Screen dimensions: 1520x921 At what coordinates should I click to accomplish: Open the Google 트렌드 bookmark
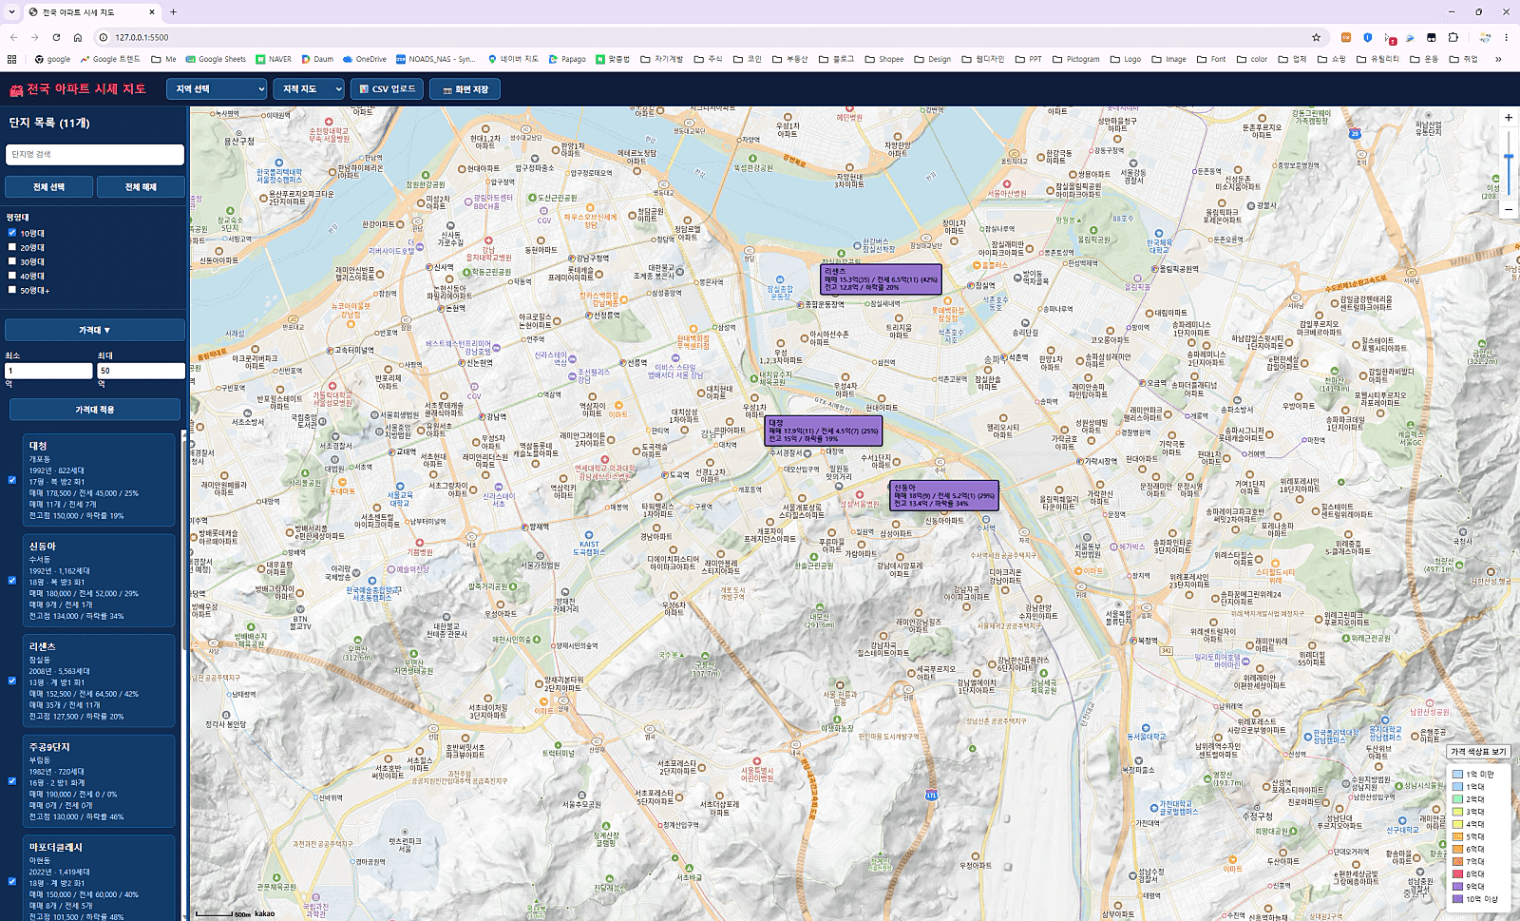pos(110,59)
